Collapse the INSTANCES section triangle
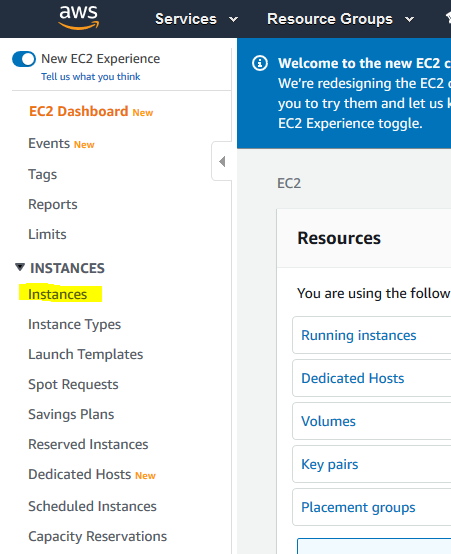Image resolution: width=451 pixels, height=554 pixels. [x=20, y=267]
